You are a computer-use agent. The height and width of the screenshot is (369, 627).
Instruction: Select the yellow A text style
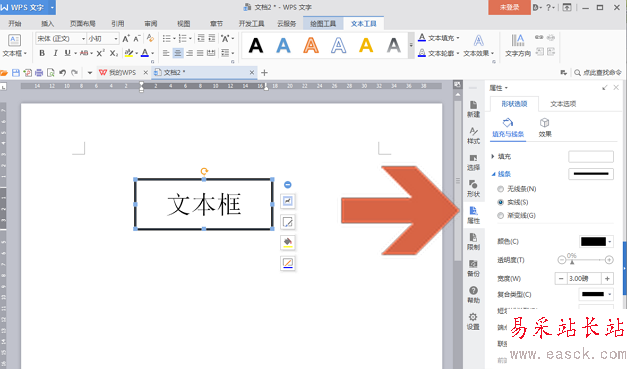pyautogui.click(x=366, y=46)
